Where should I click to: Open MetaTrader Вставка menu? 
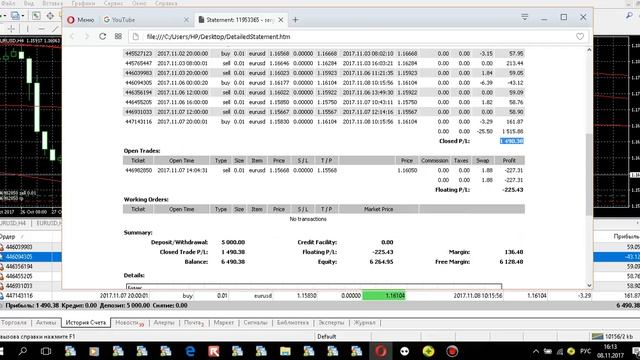52,3
